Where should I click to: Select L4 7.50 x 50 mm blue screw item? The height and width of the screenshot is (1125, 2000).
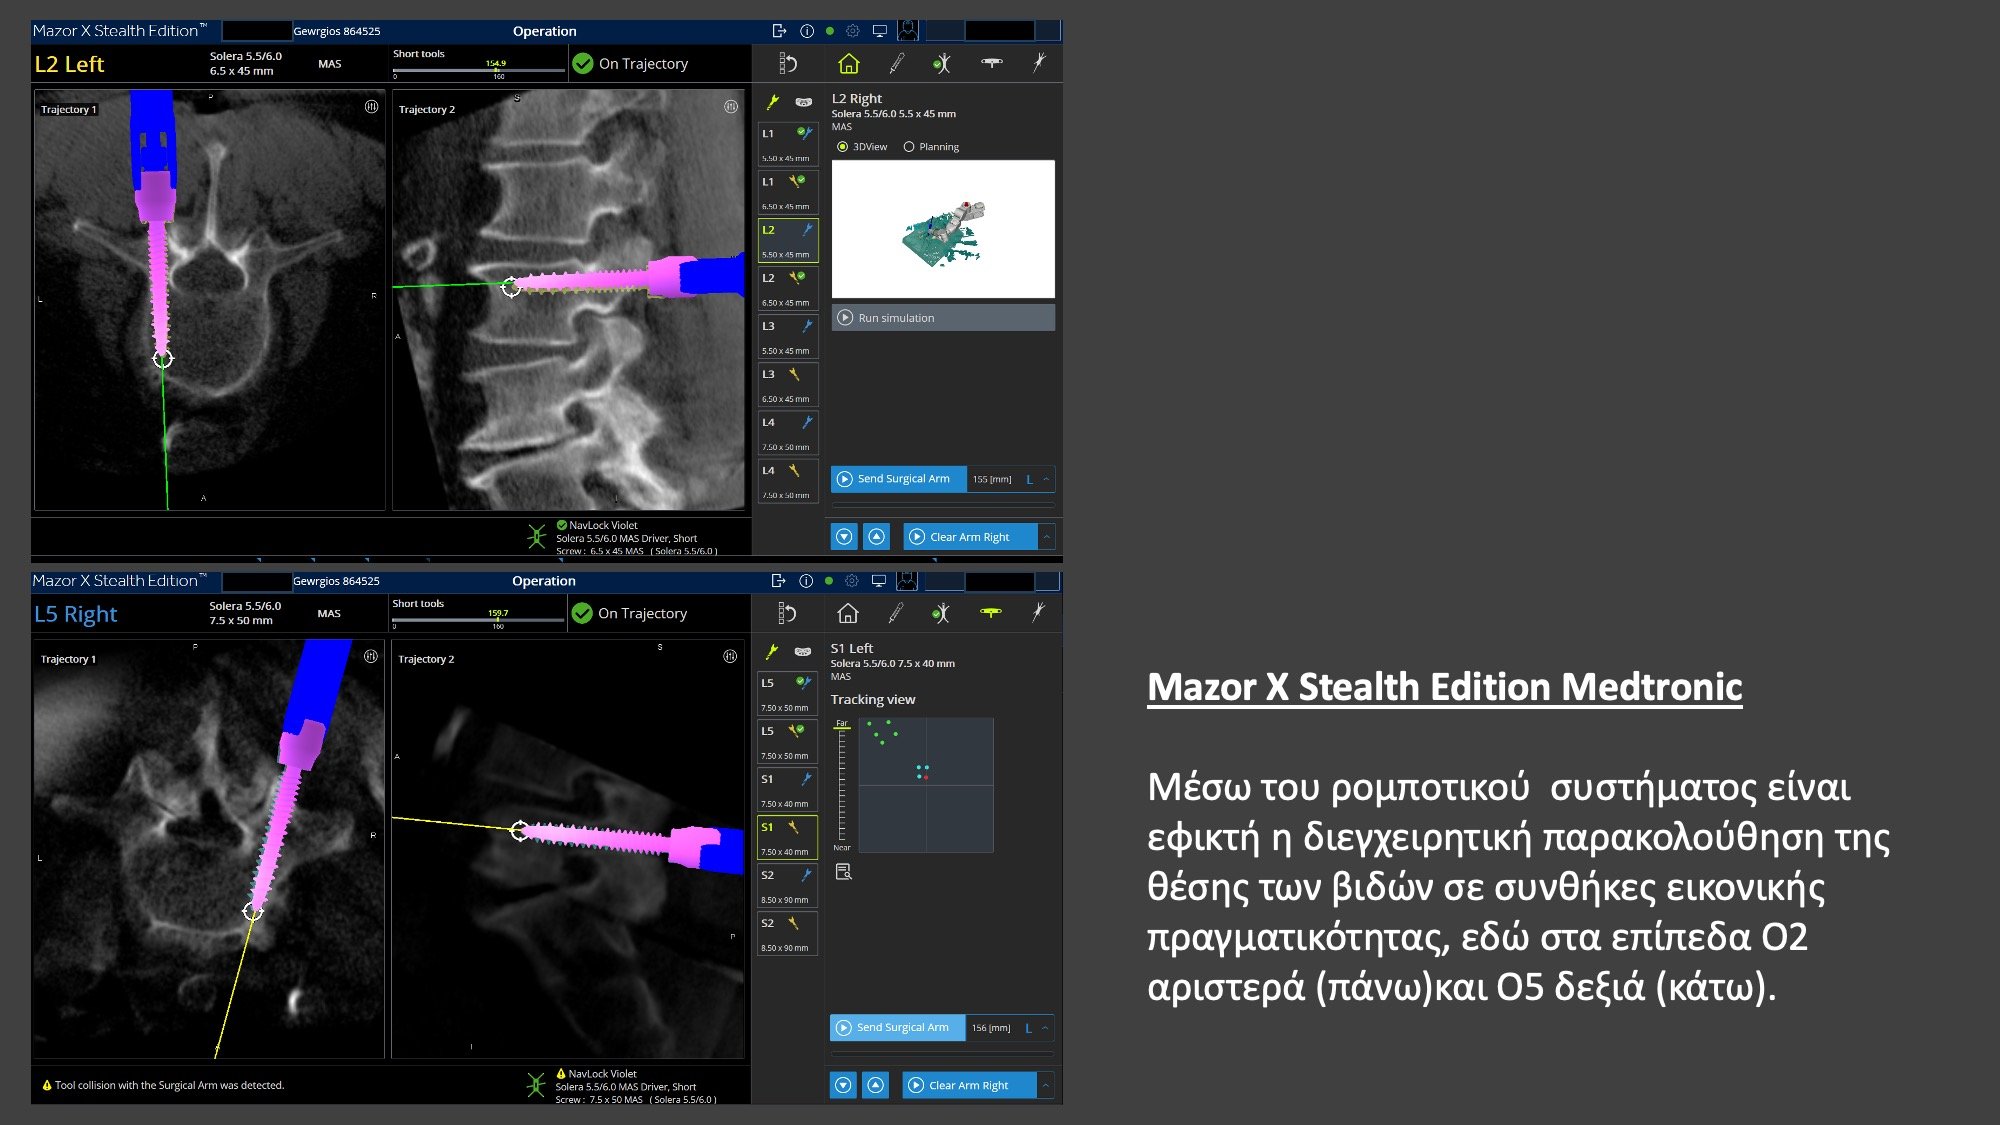click(x=788, y=433)
